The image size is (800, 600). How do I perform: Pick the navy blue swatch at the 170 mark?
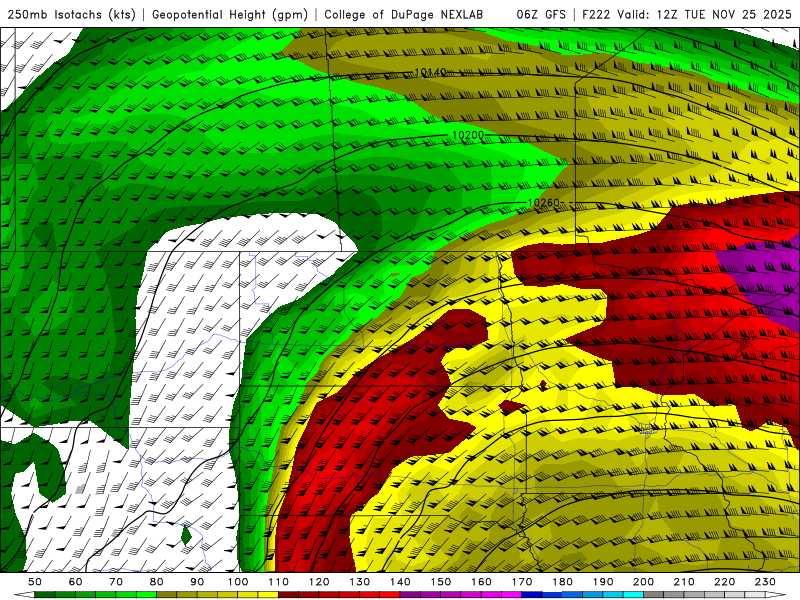[532, 595]
